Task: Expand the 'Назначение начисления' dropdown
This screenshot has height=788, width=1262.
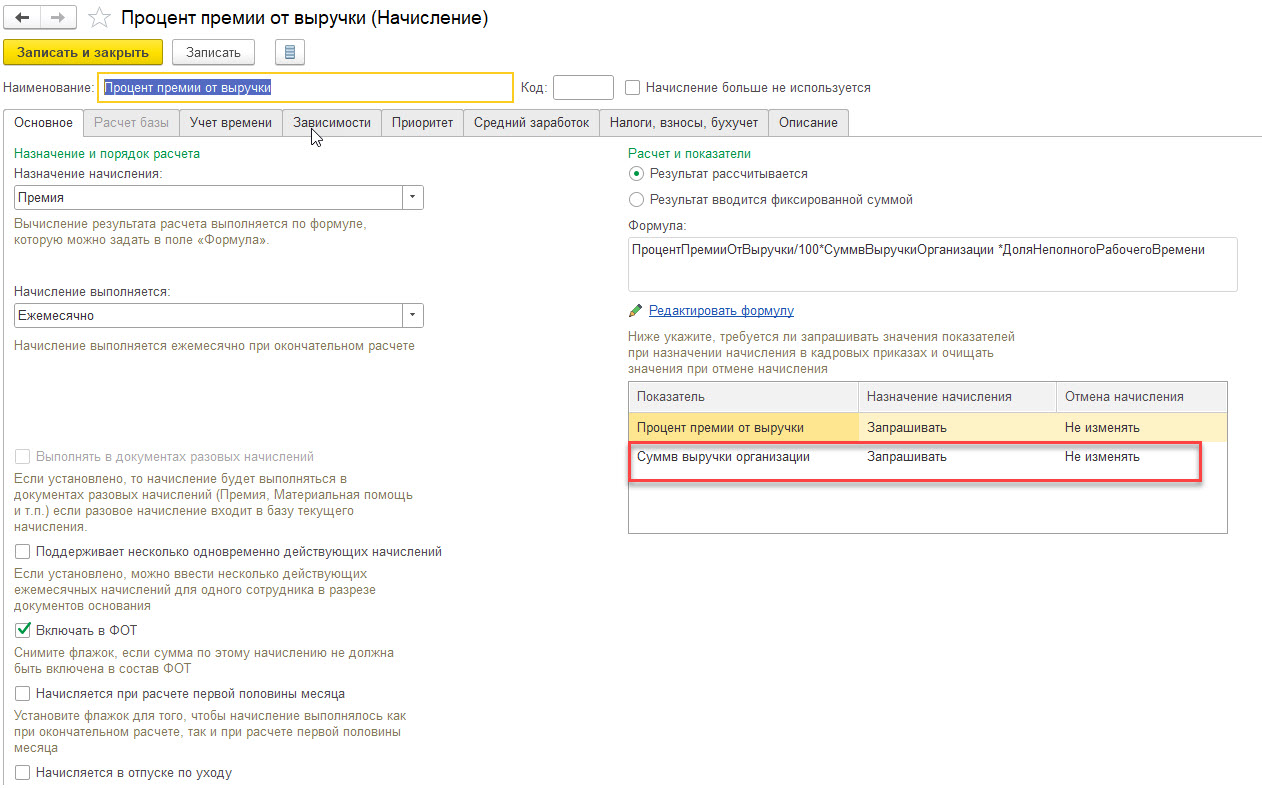Action: coord(413,197)
